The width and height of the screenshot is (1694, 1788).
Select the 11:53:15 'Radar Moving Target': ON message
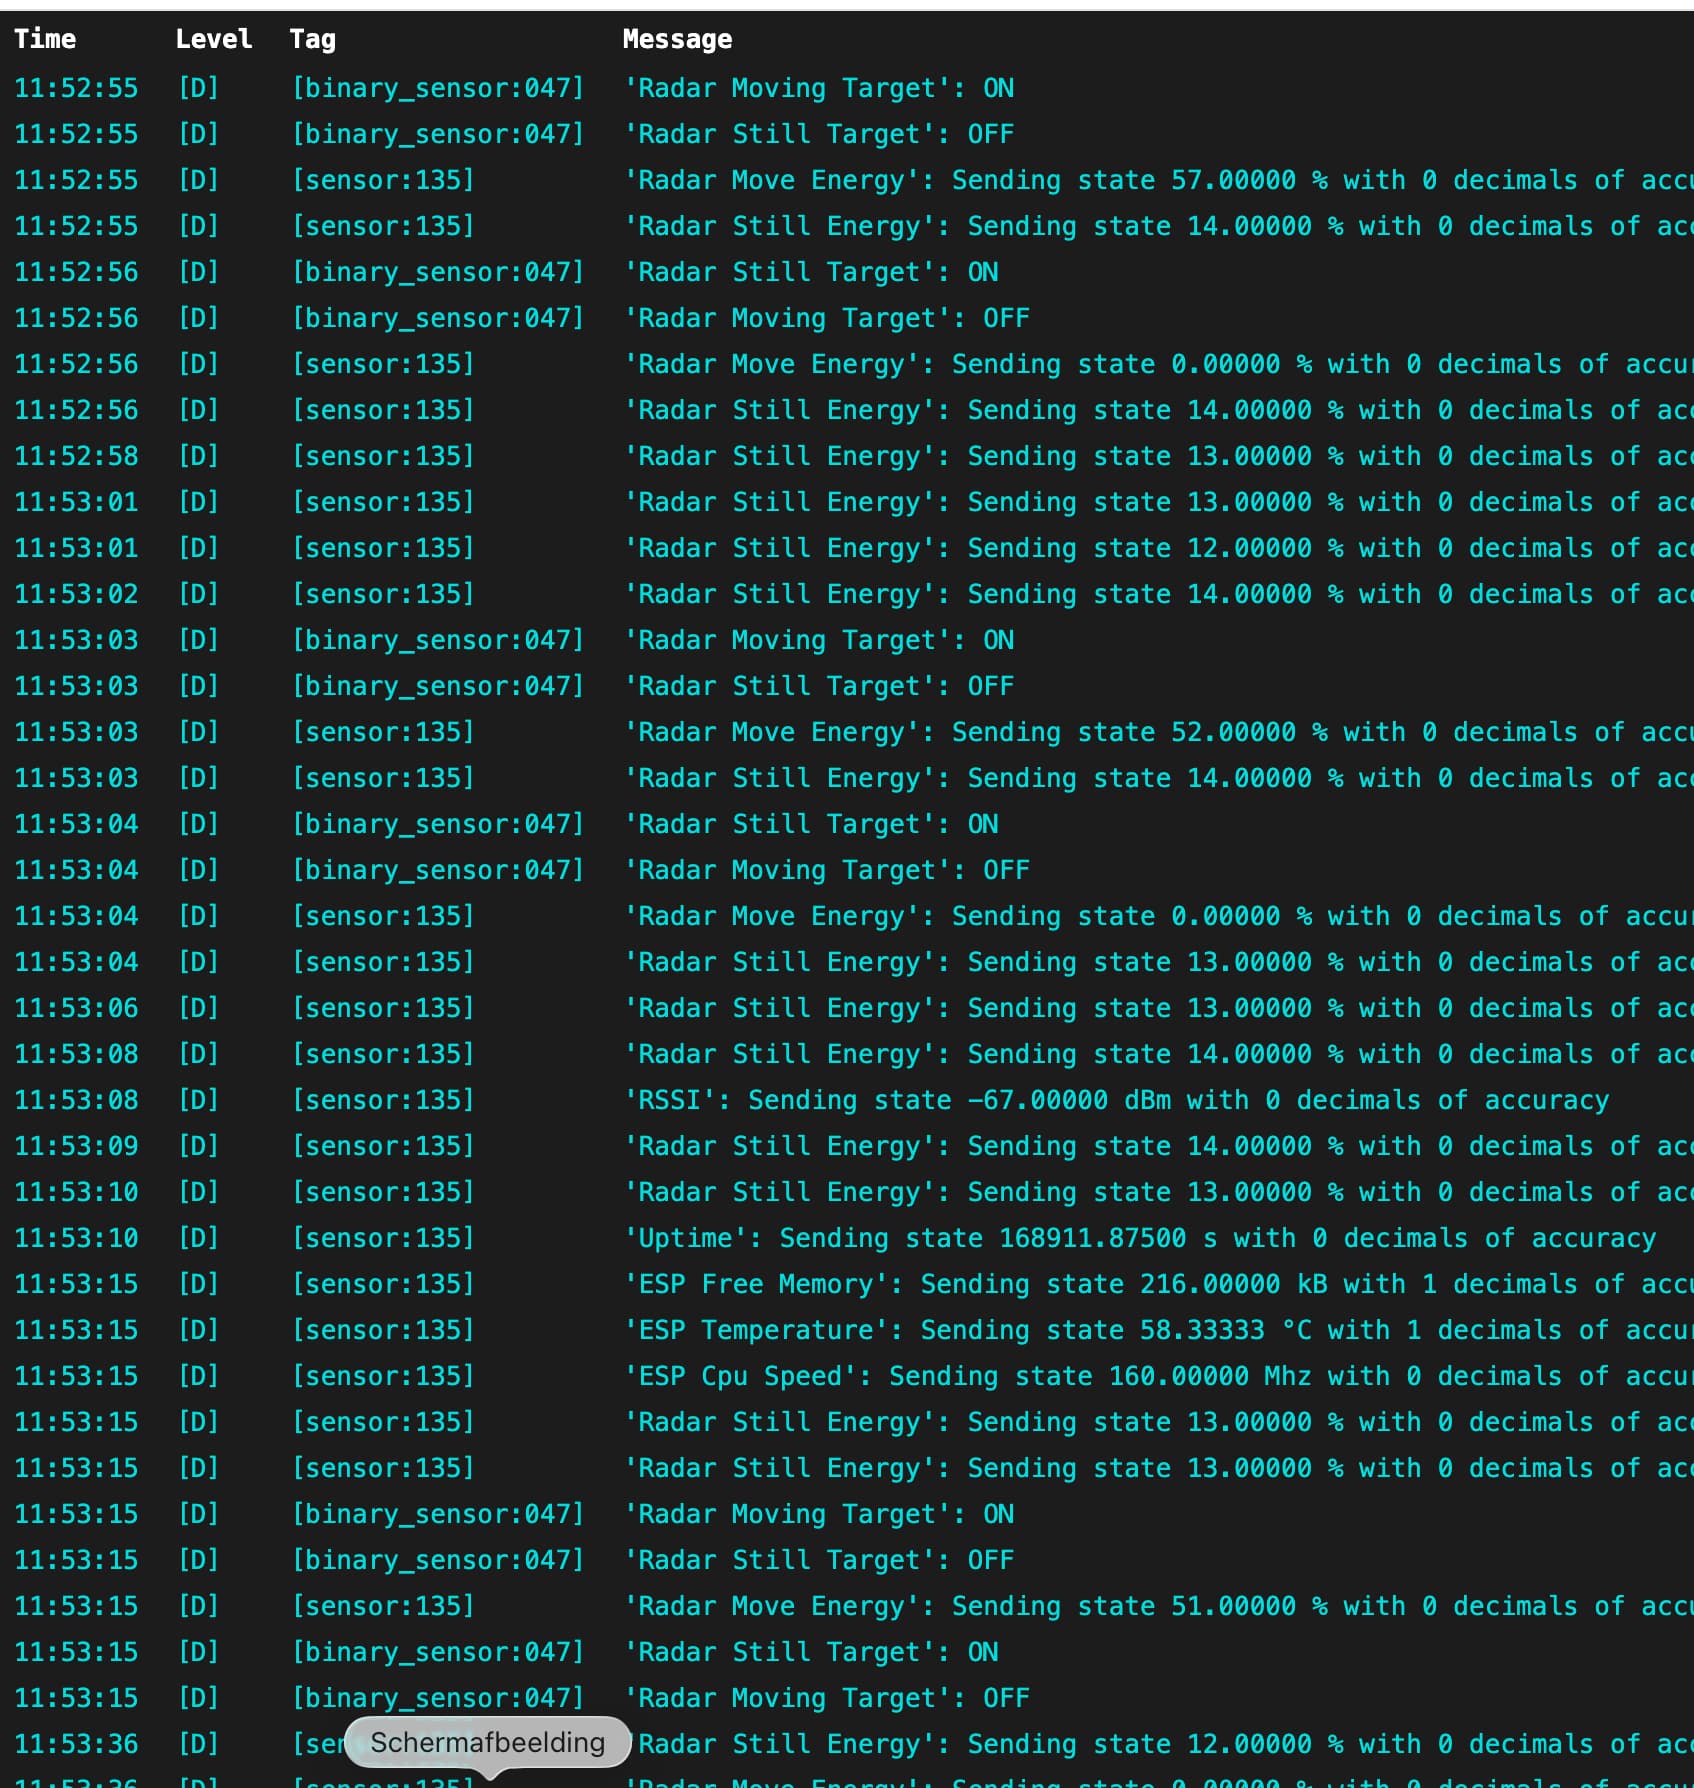pos(819,1514)
